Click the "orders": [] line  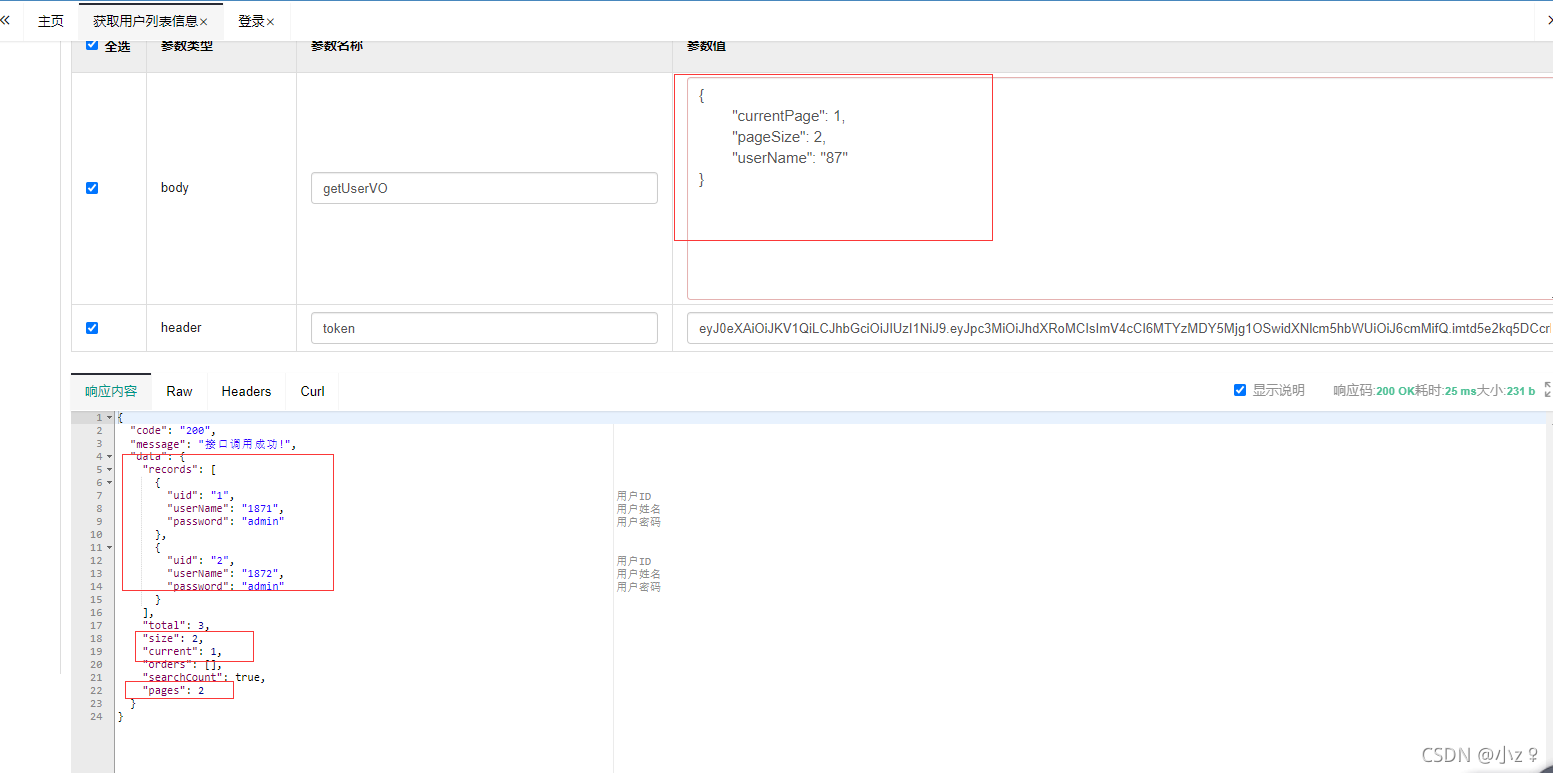[x=181, y=664]
